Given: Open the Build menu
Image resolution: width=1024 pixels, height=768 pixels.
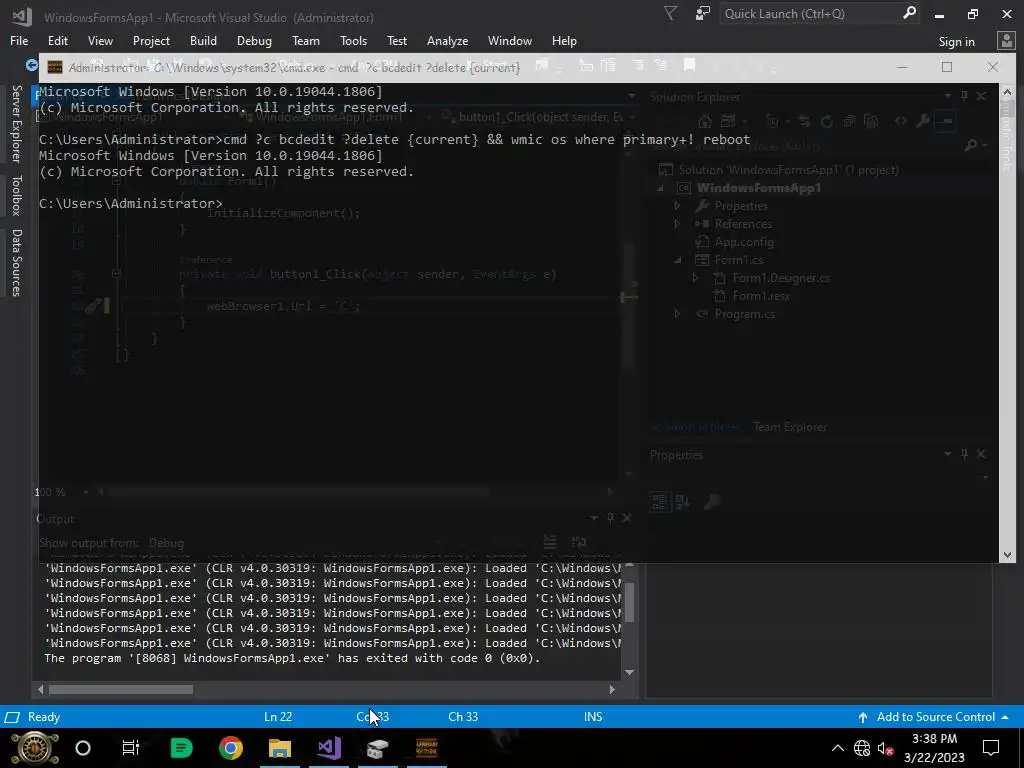Looking at the screenshot, I should pyautogui.click(x=203, y=40).
